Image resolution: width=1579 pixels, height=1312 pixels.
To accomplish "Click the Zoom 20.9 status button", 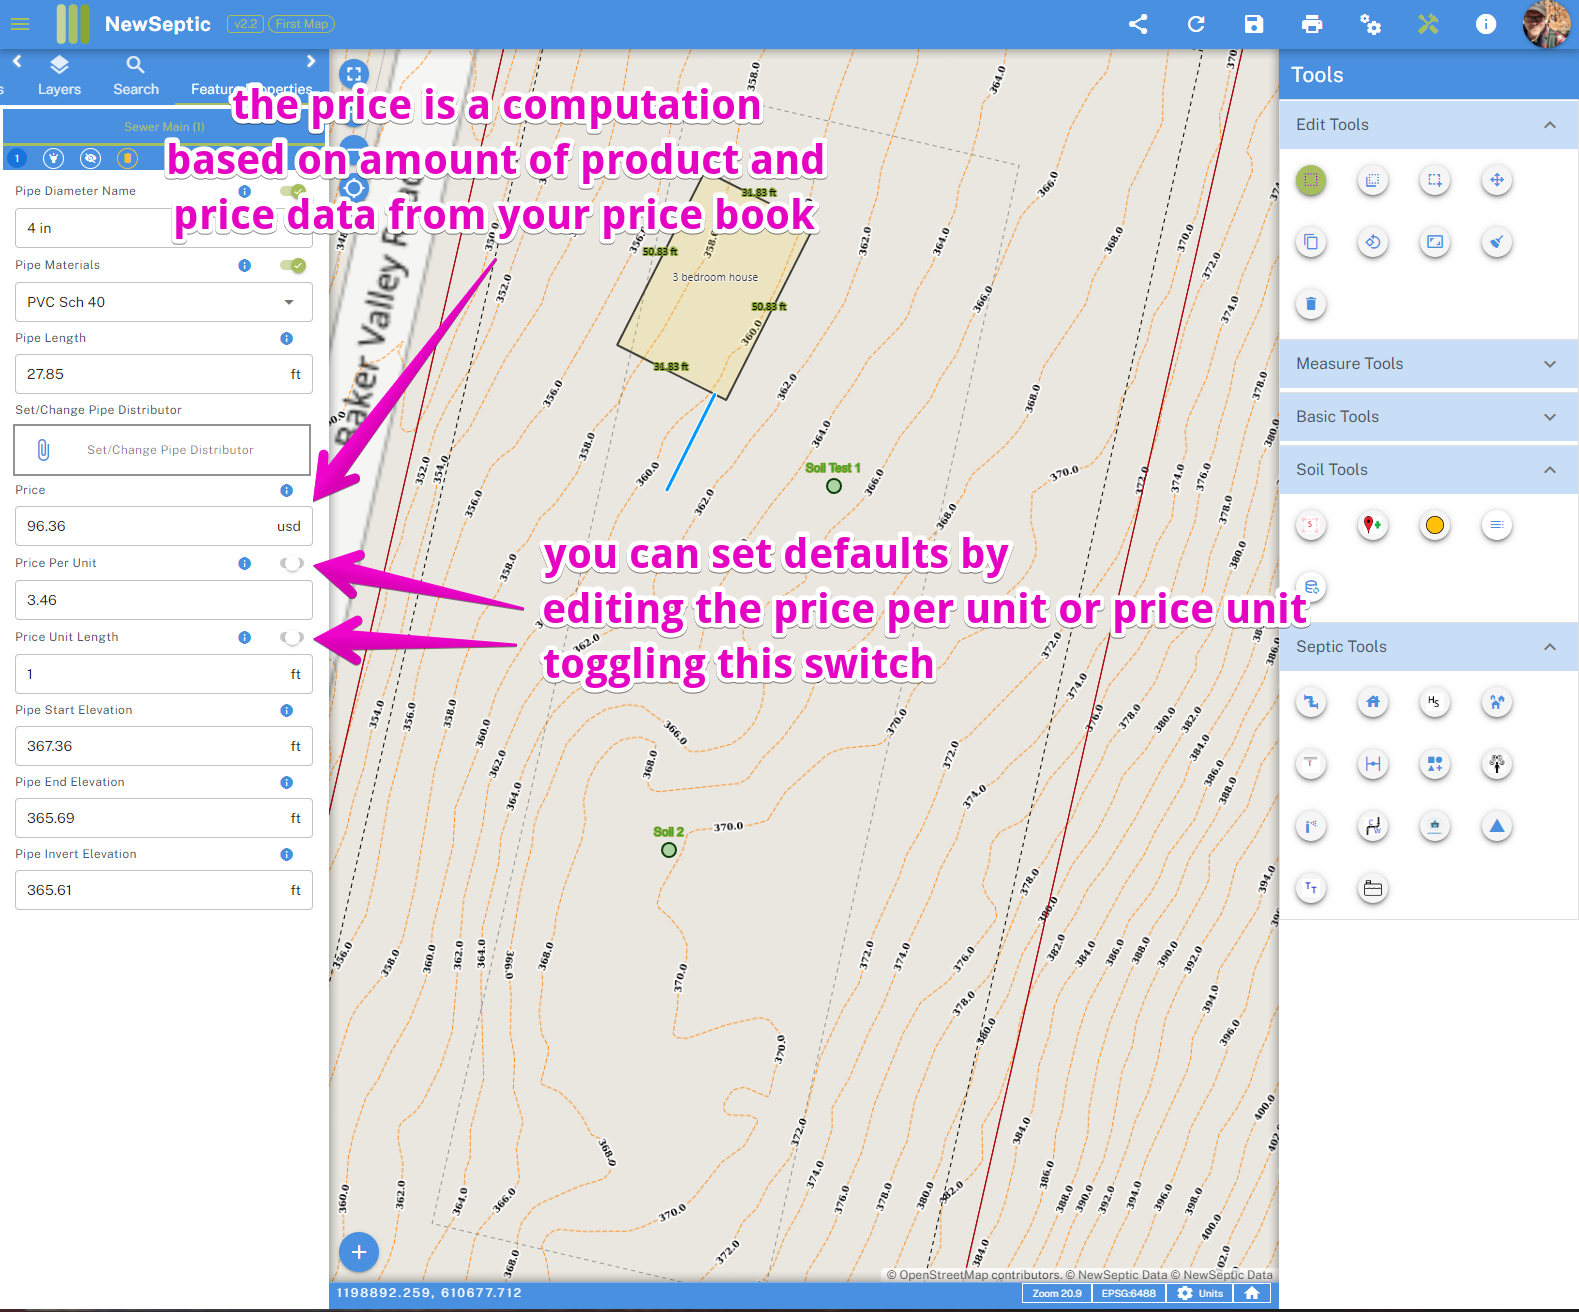I will pyautogui.click(x=1057, y=1293).
